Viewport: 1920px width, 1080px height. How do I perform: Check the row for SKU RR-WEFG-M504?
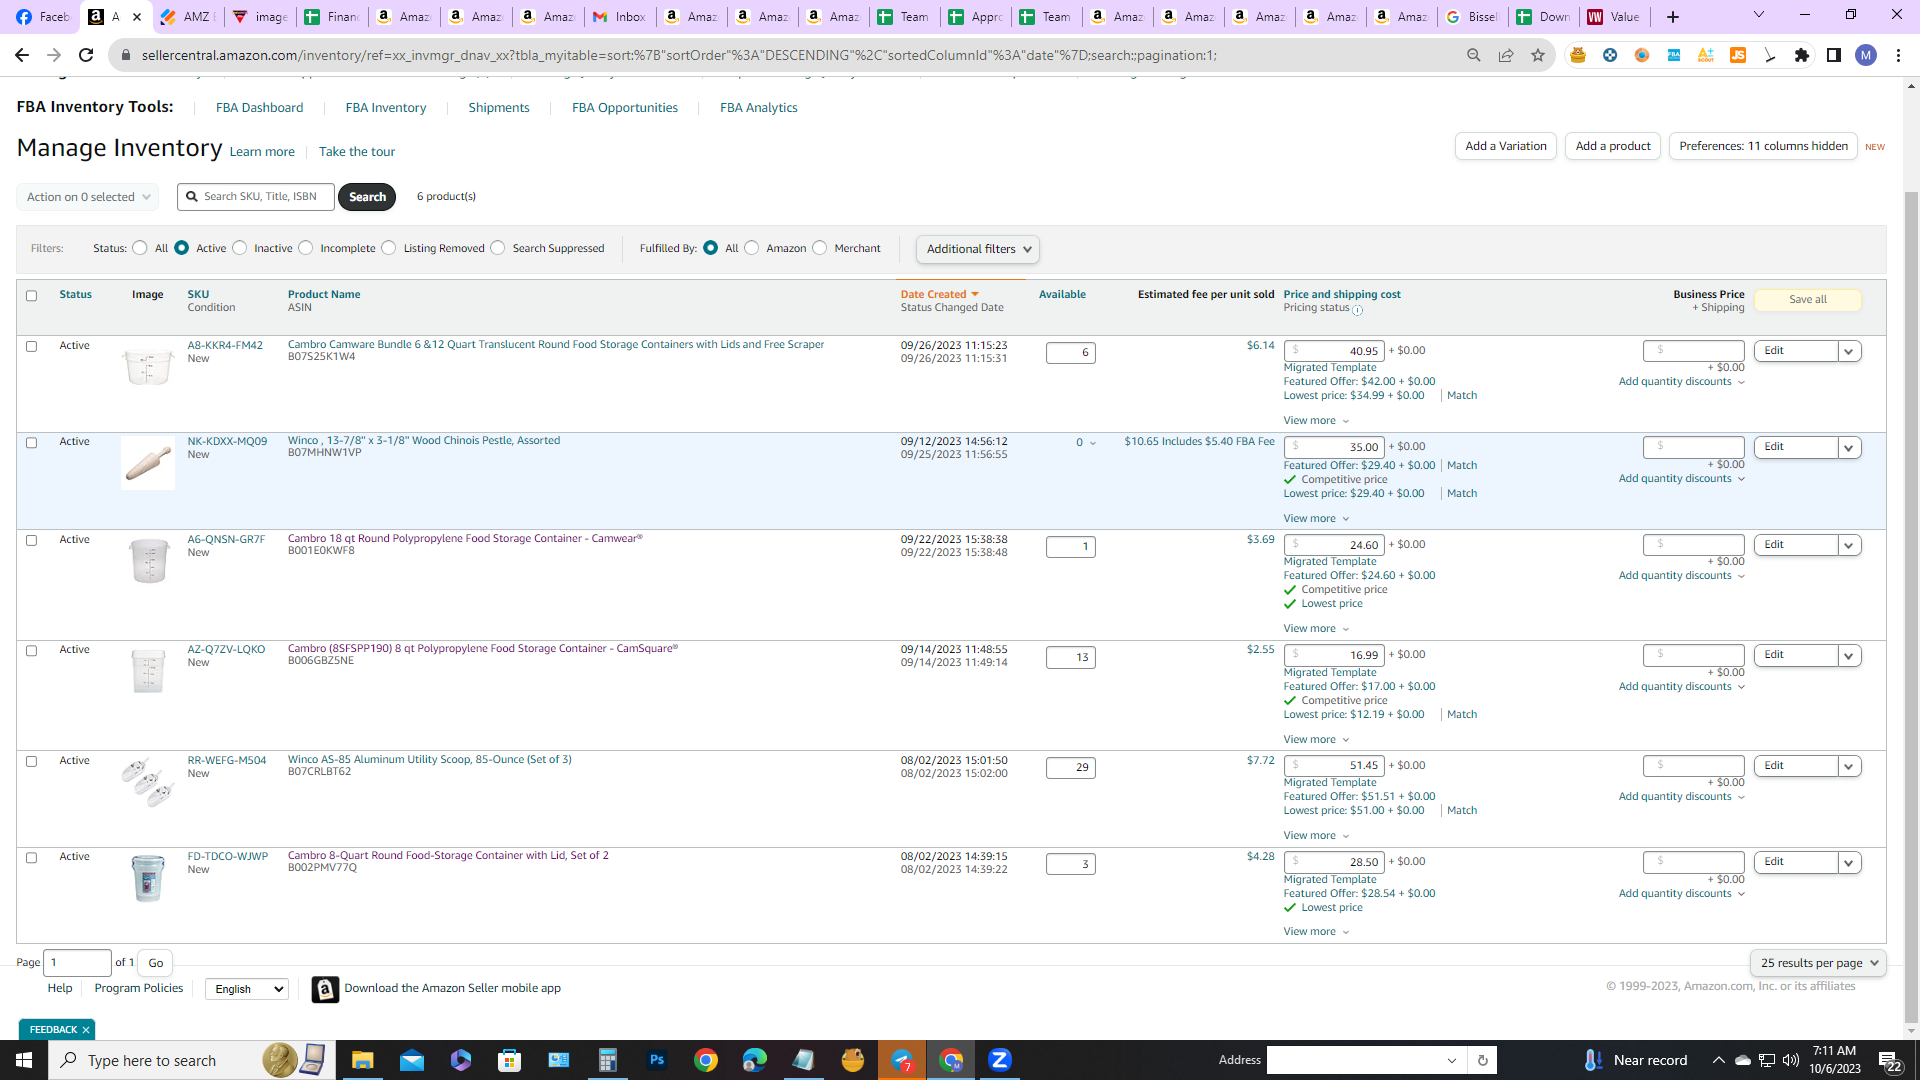tap(31, 762)
